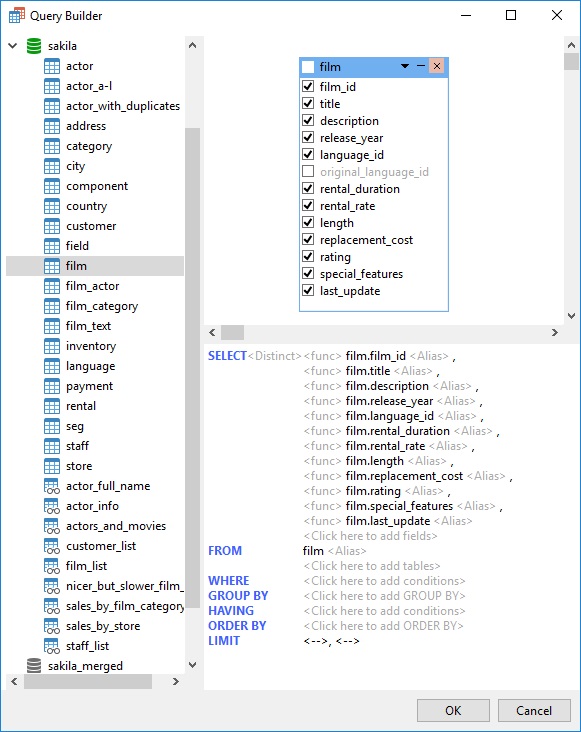Click the diagram horizontal scroll-left arrow
The height and width of the screenshot is (732, 581).
pyautogui.click(x=212, y=332)
